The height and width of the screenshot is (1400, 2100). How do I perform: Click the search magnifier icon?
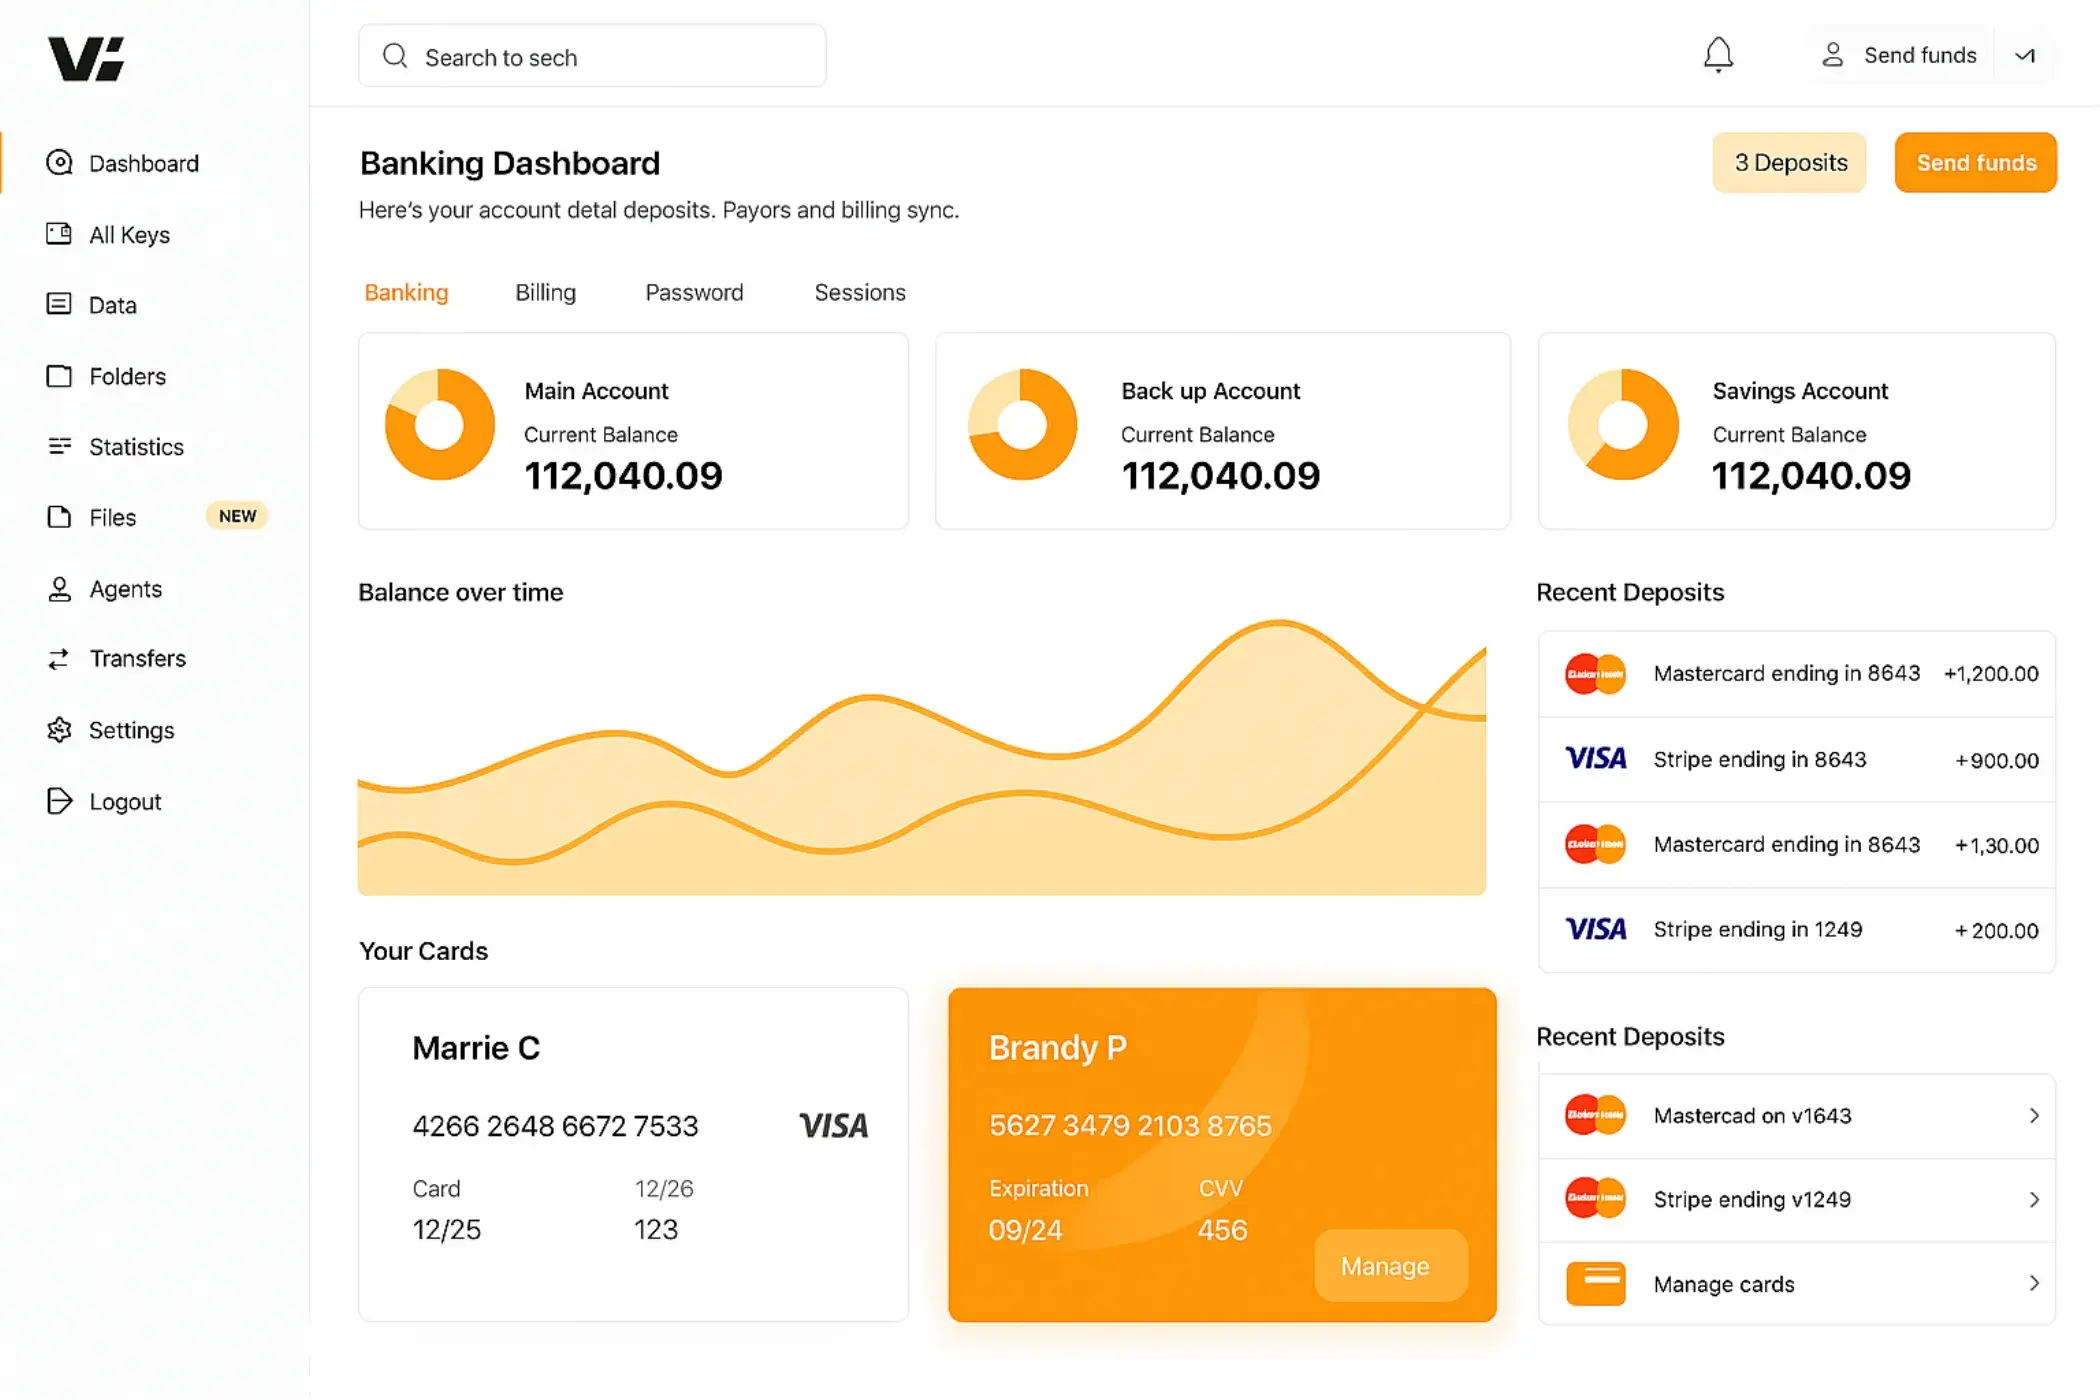pyautogui.click(x=395, y=56)
